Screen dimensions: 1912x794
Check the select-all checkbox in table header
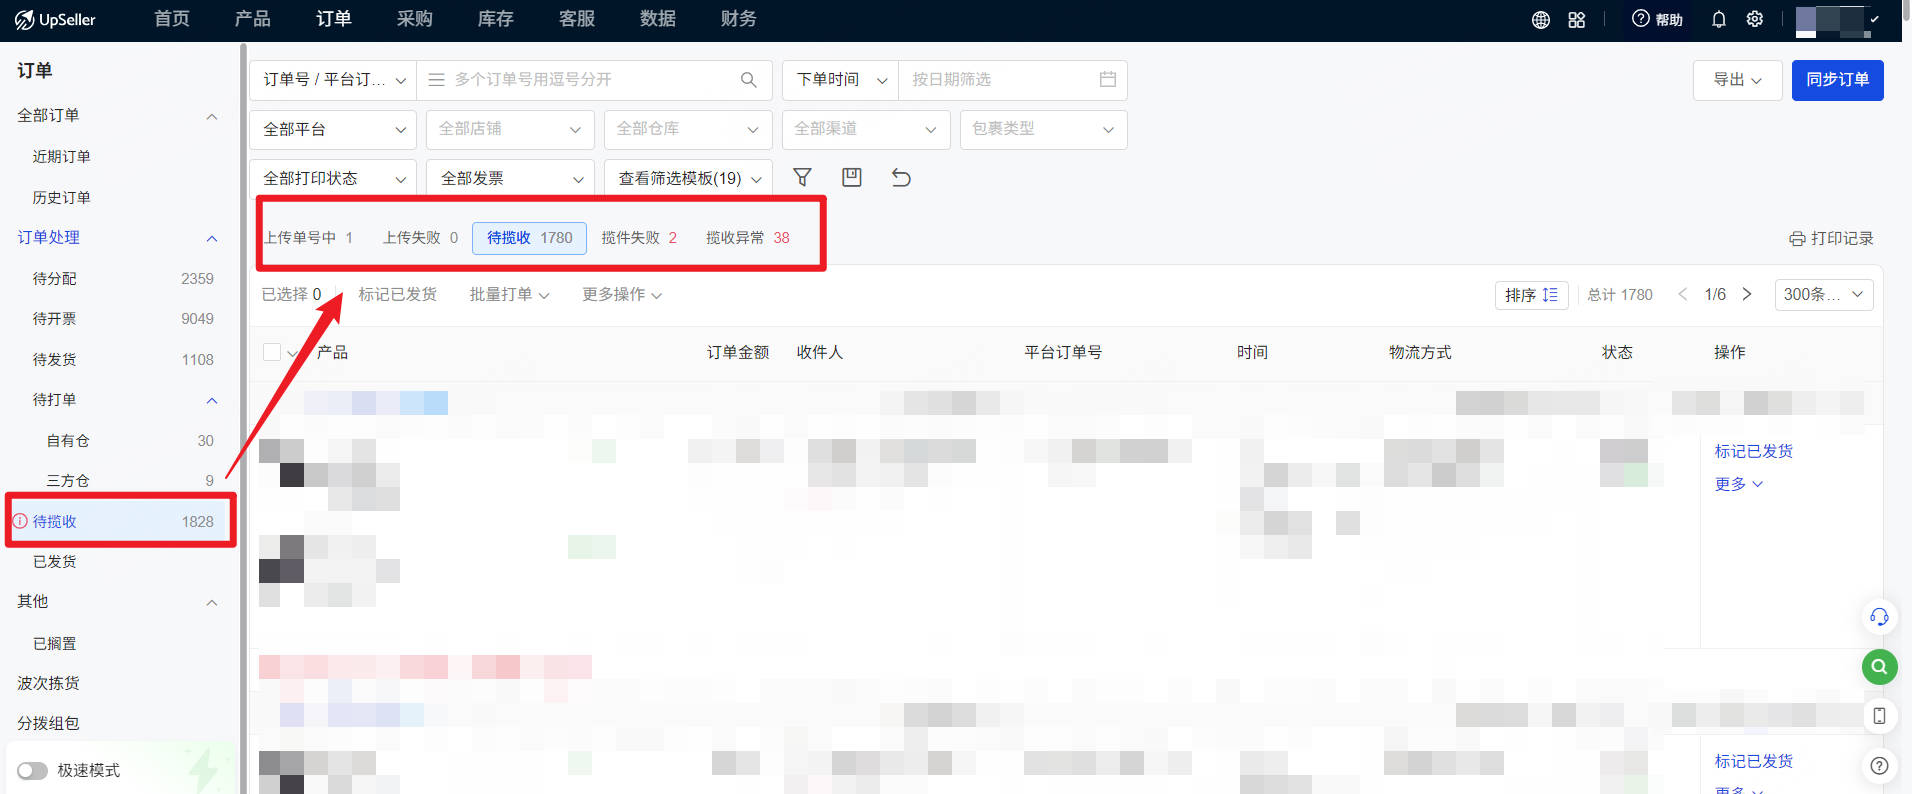pos(272,352)
